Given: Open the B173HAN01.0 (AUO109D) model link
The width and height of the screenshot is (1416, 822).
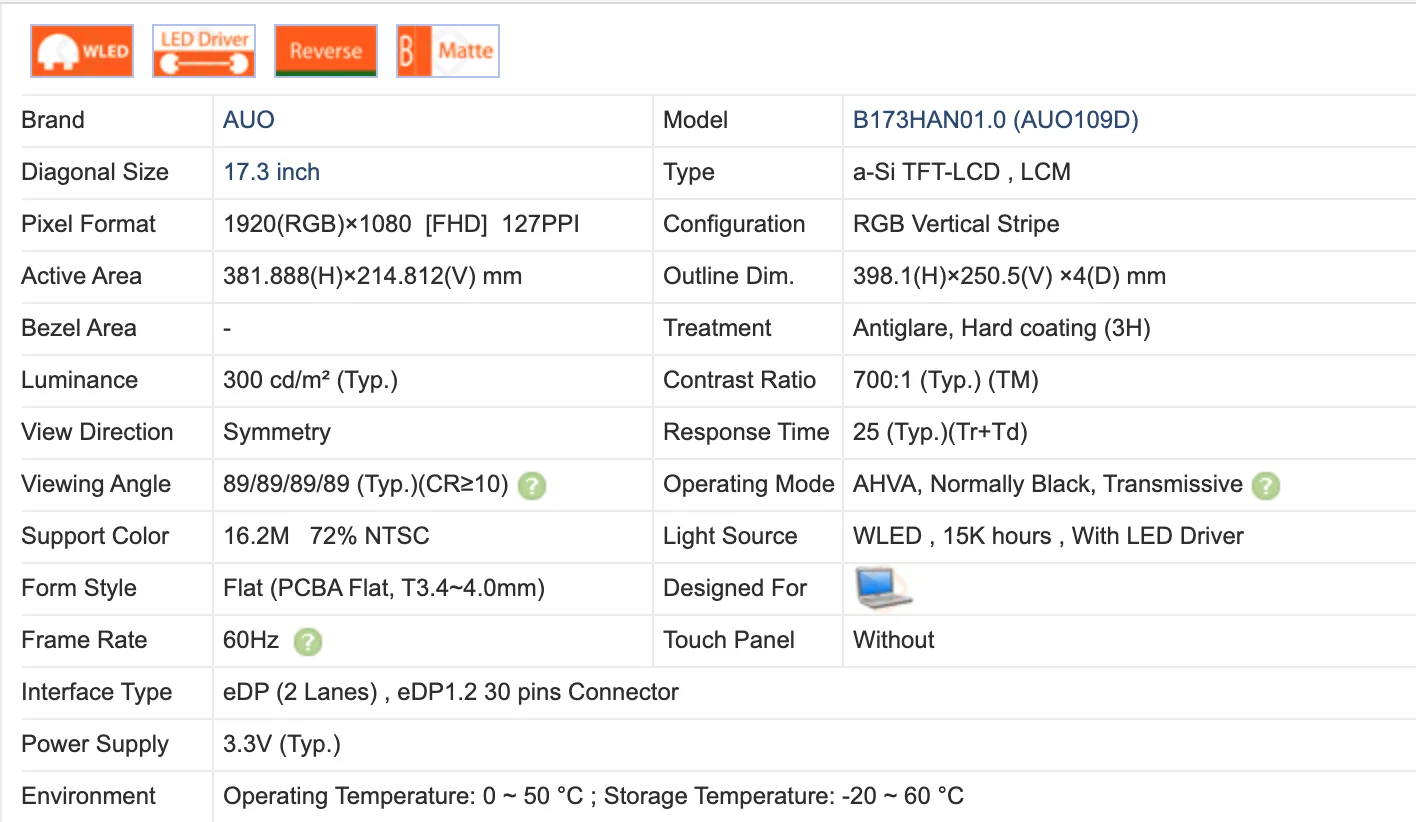Looking at the screenshot, I should (x=996, y=120).
